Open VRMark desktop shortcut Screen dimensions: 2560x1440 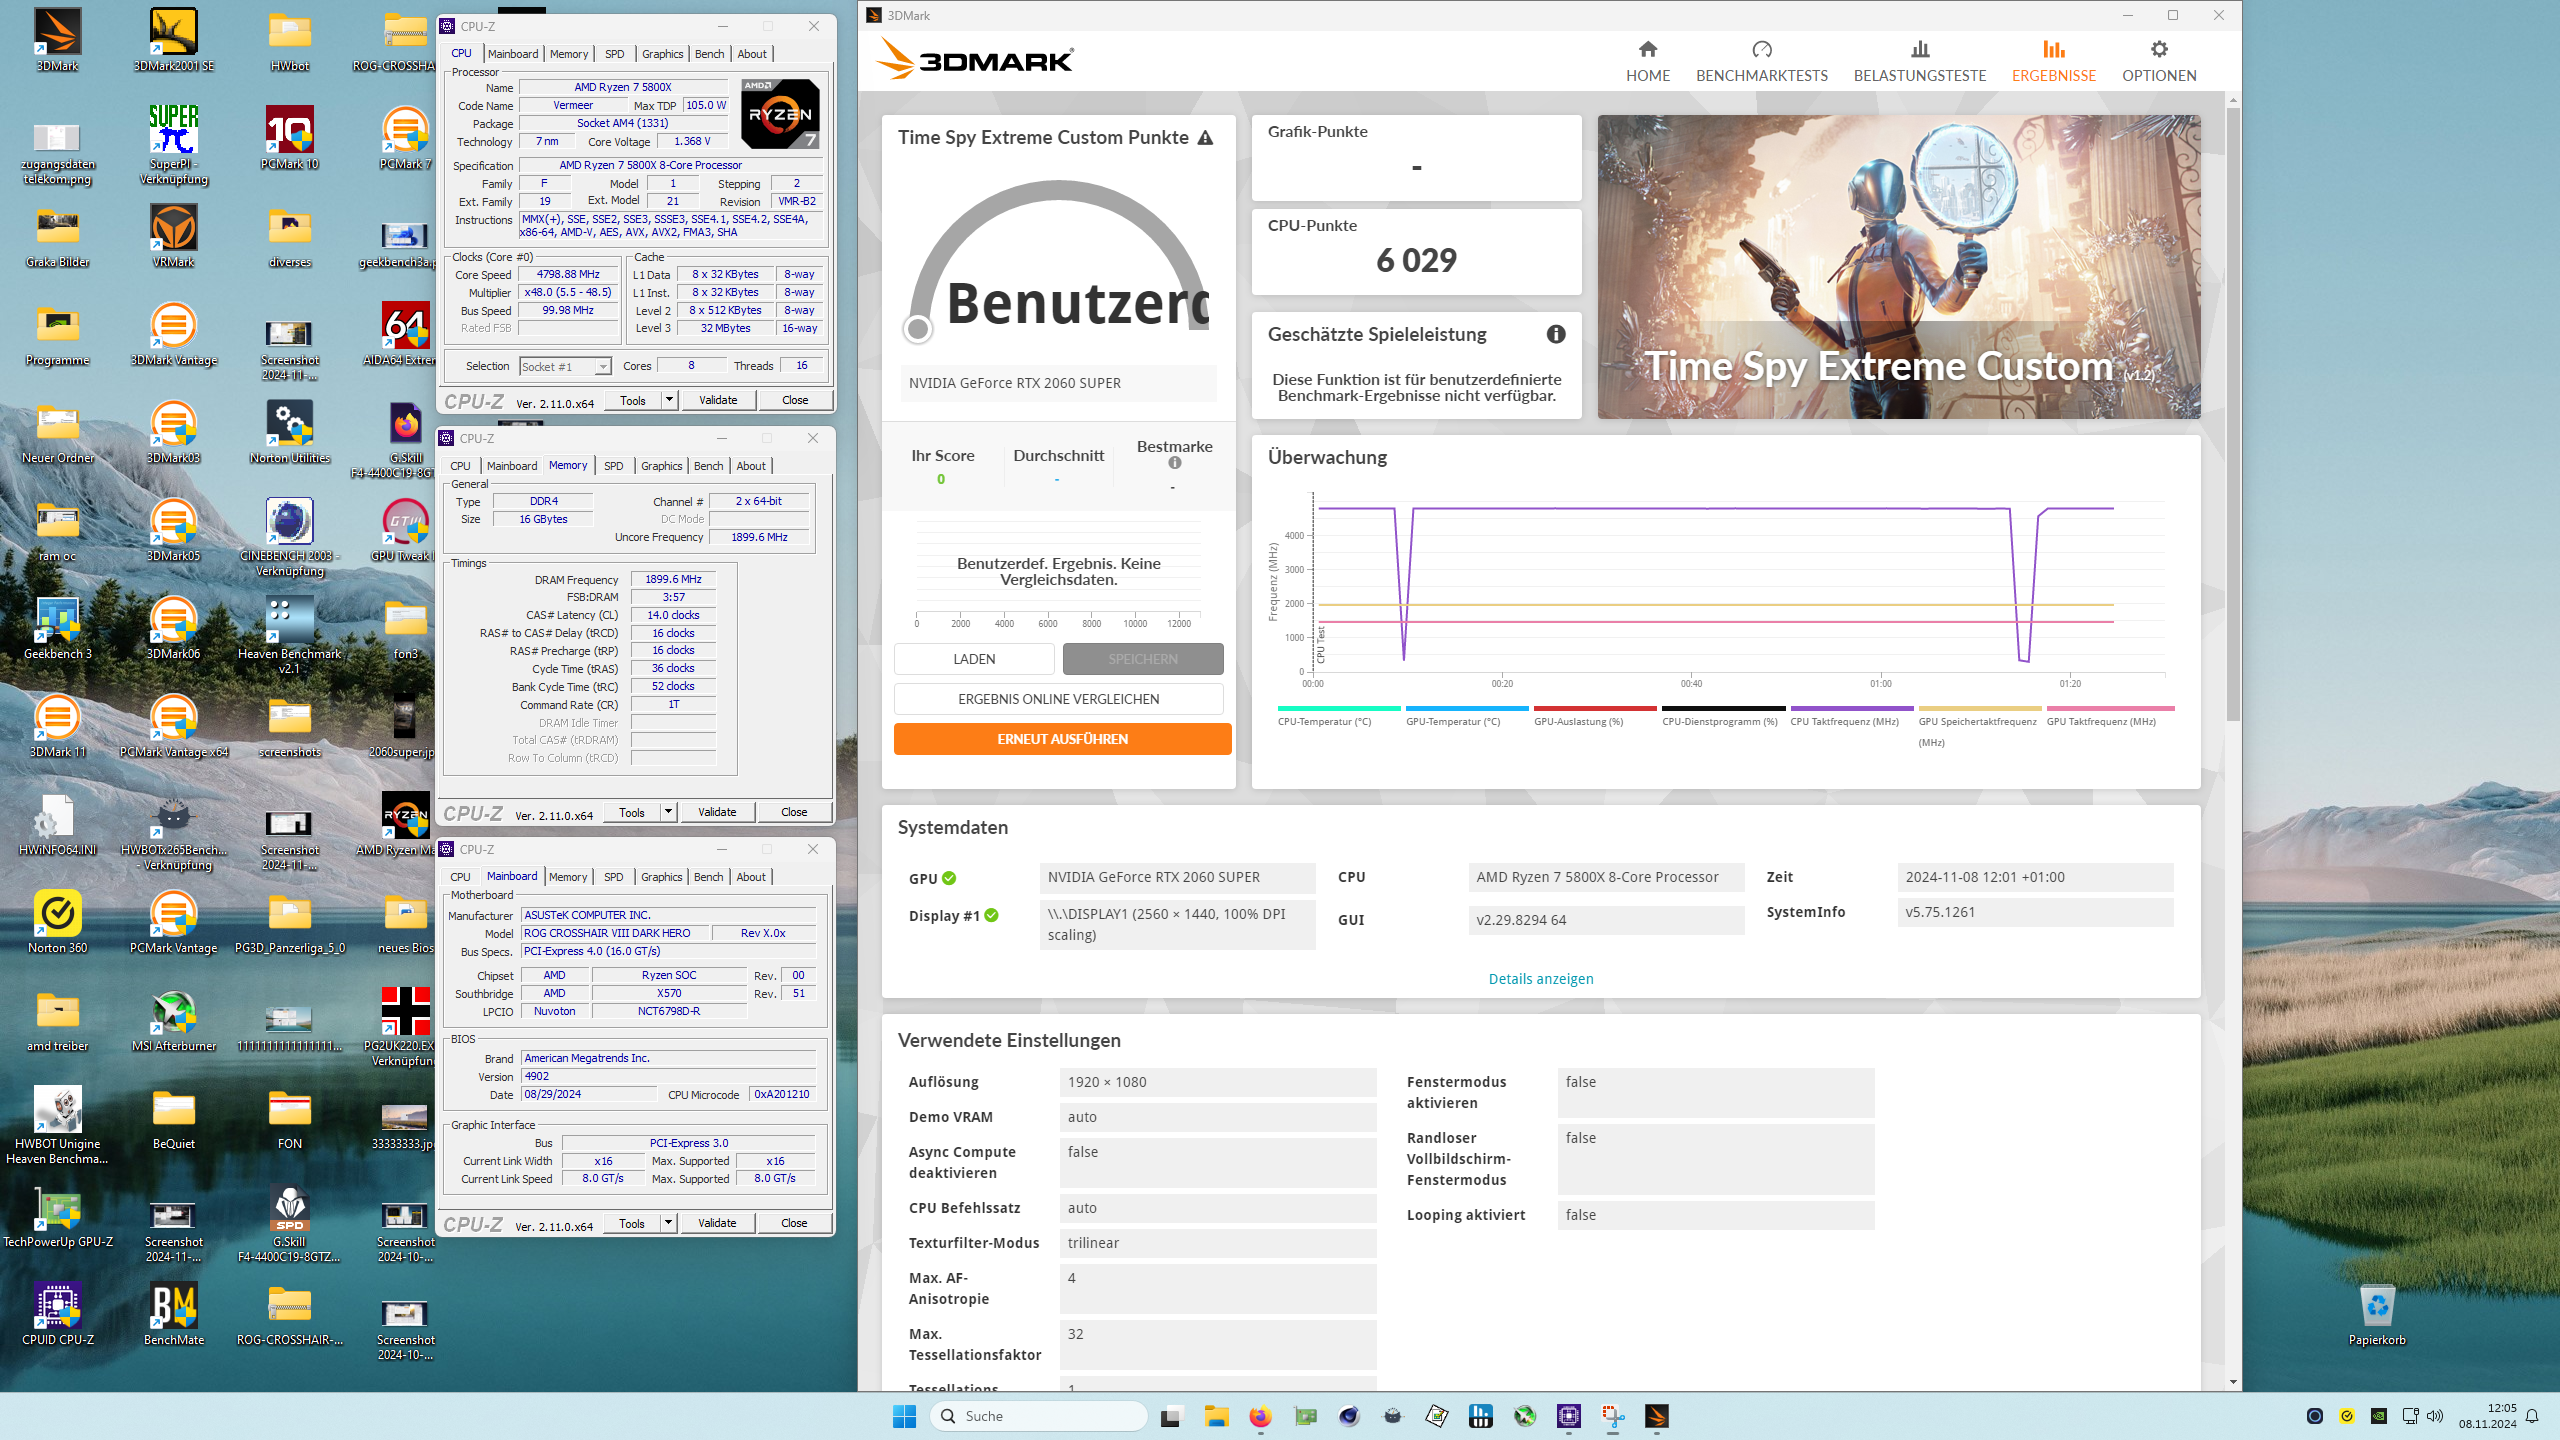click(174, 236)
